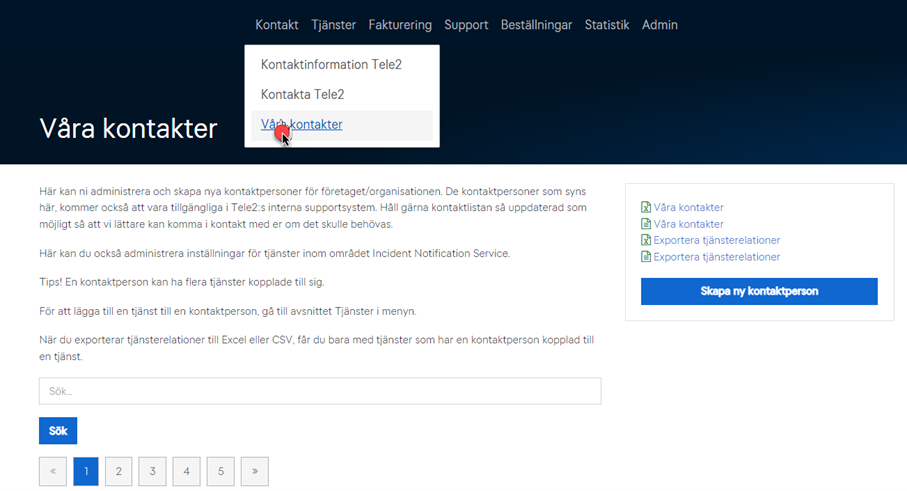Open the Fakturering menu
The height and width of the screenshot is (491, 907).
pyautogui.click(x=400, y=25)
